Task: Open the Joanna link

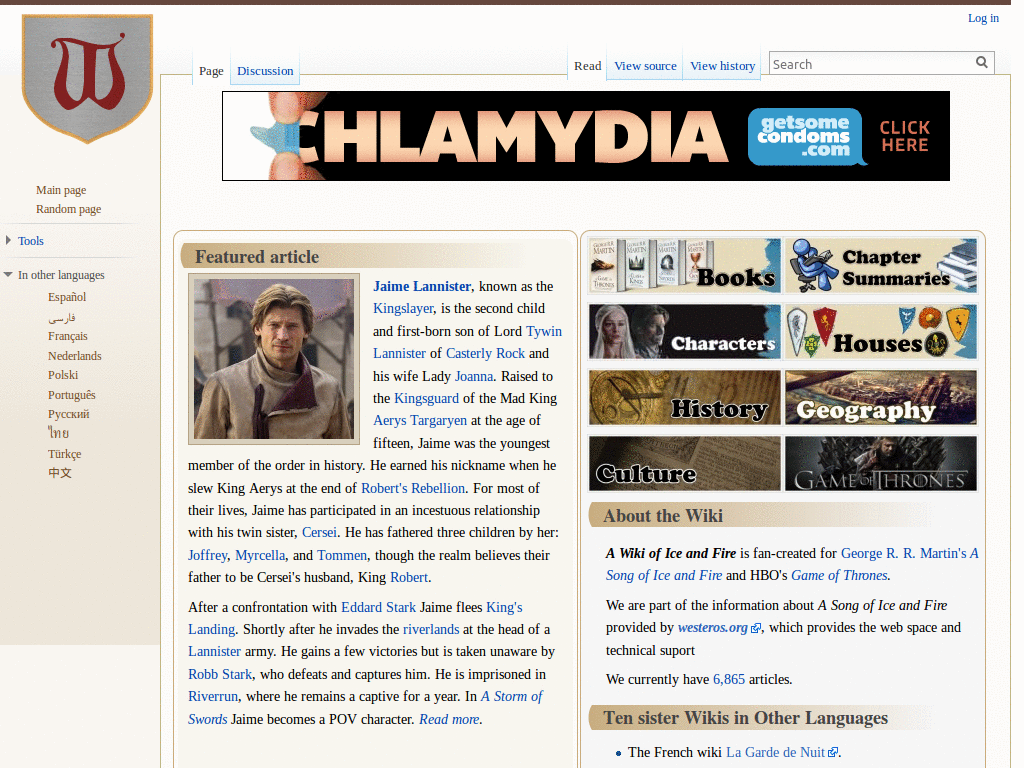Action: 473,376
